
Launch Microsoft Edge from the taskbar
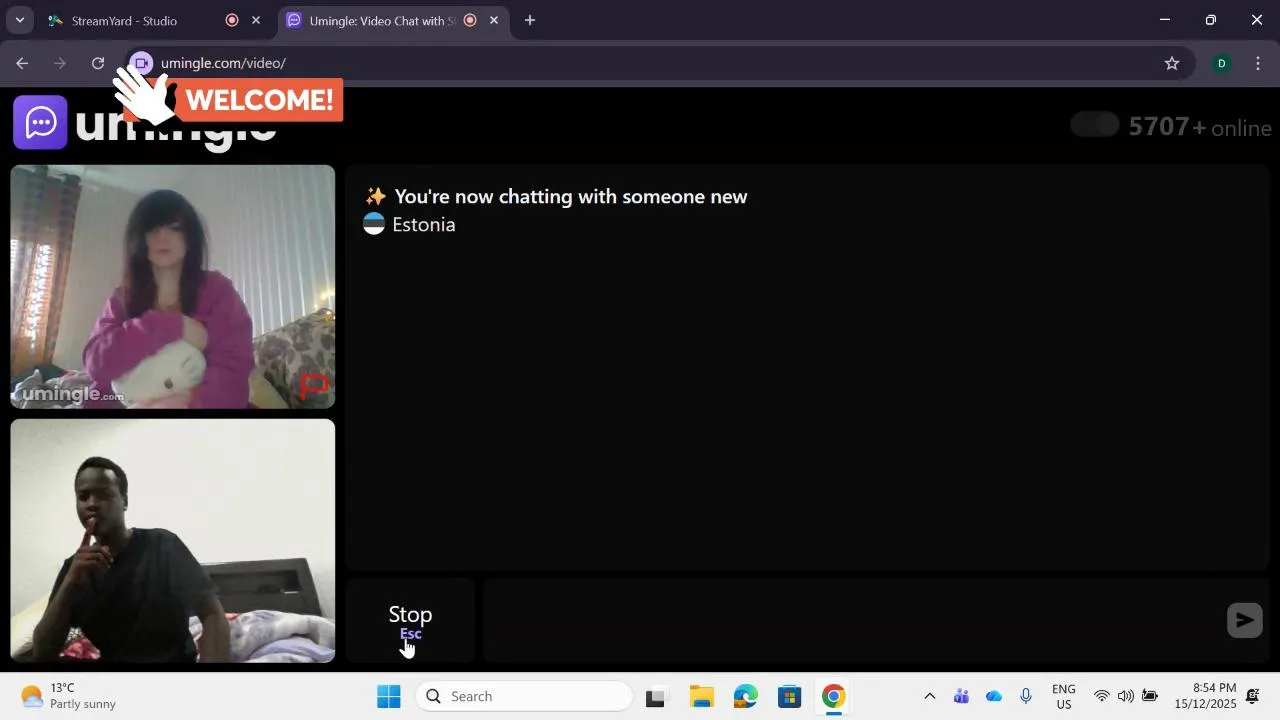click(746, 696)
